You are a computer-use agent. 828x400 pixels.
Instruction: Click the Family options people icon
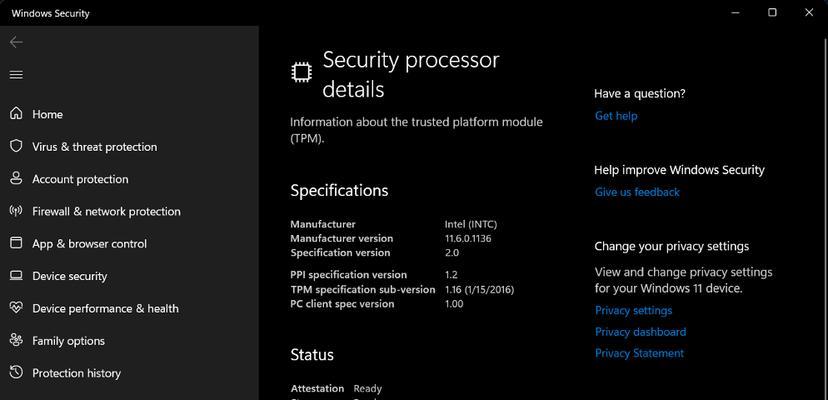pos(16,341)
